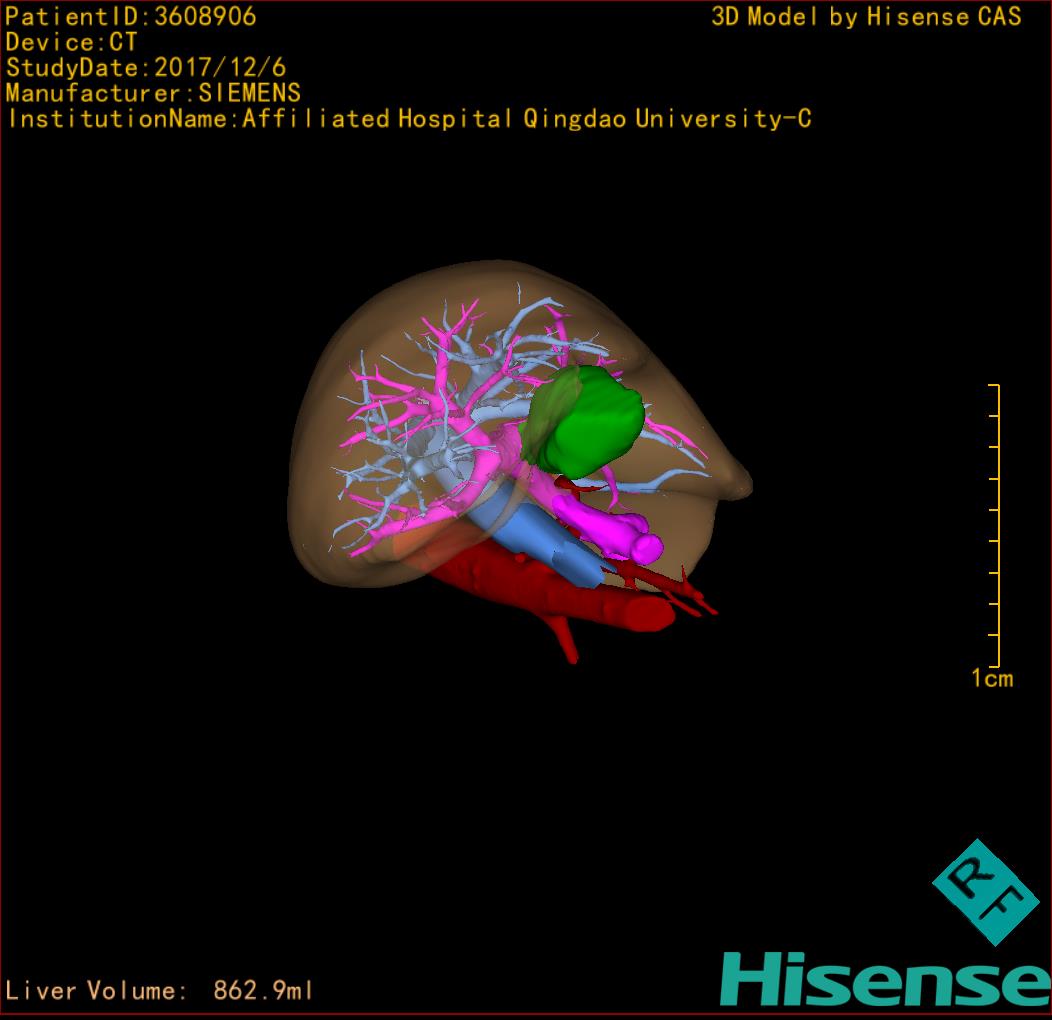Click the green tumor mass in the liver
1052x1020 pixels.
coord(590,422)
